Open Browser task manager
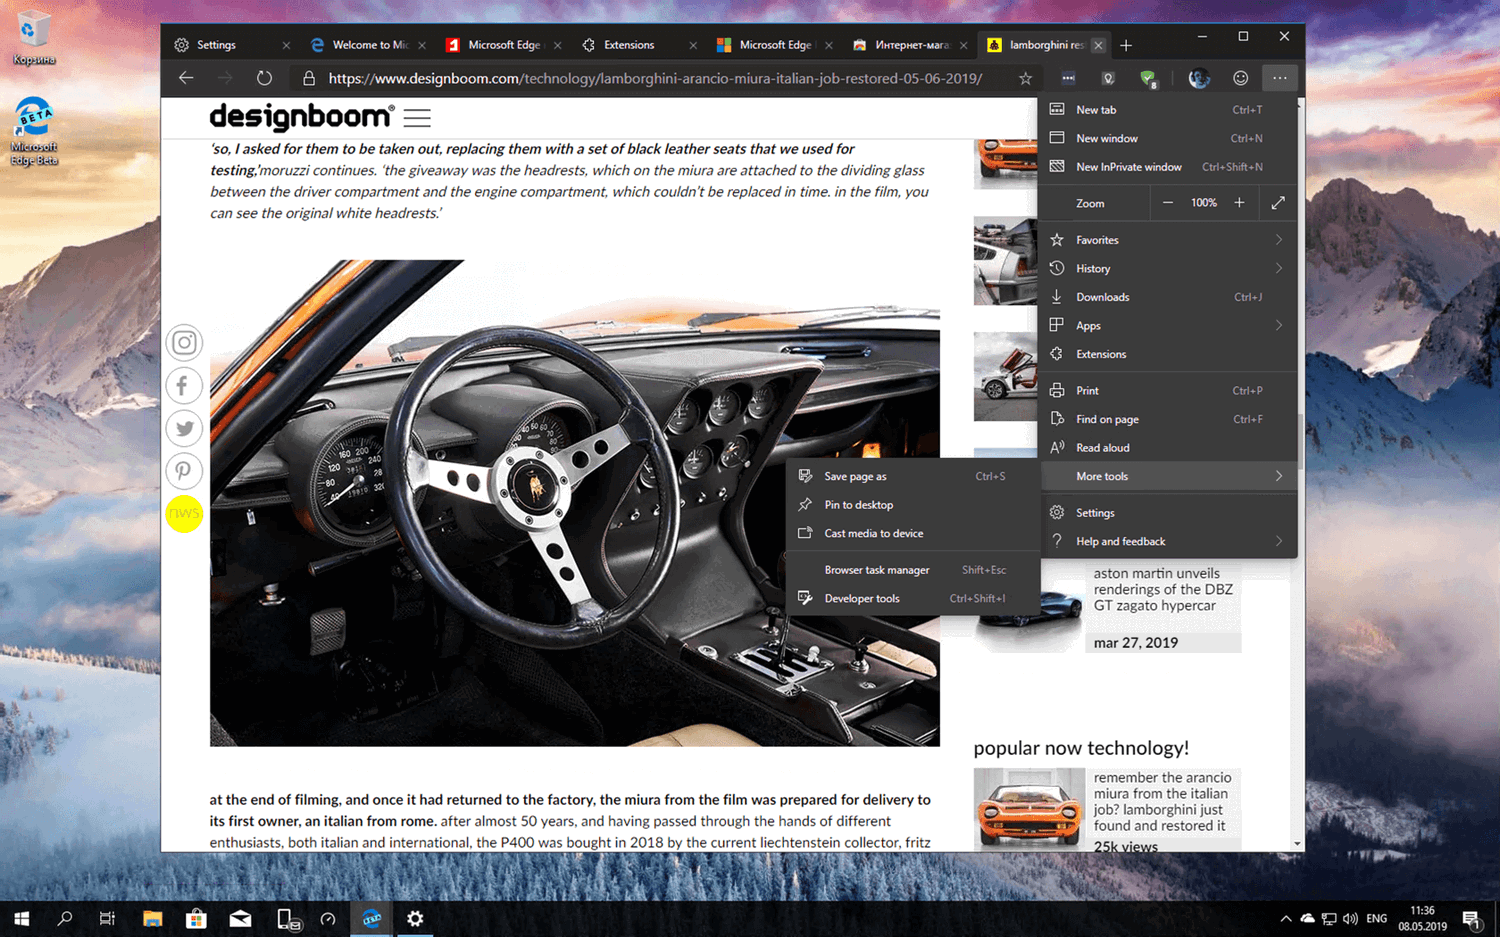The image size is (1500, 937). point(912,570)
